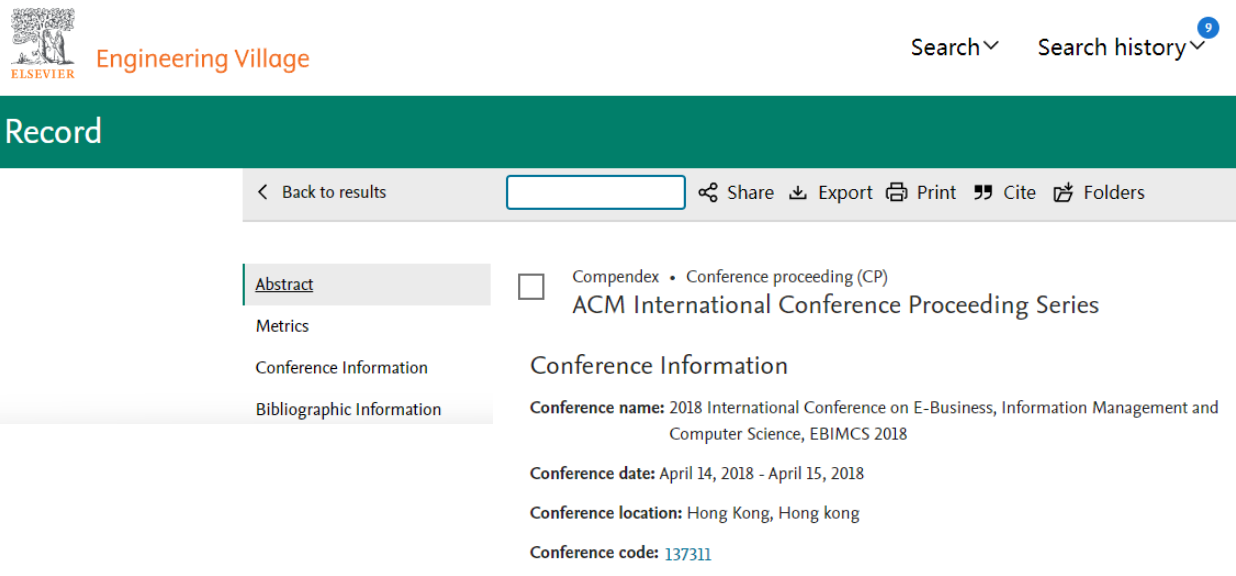Viewport: 1236px width, 576px height.
Task: Click the Print printer icon
Action: [x=896, y=193]
